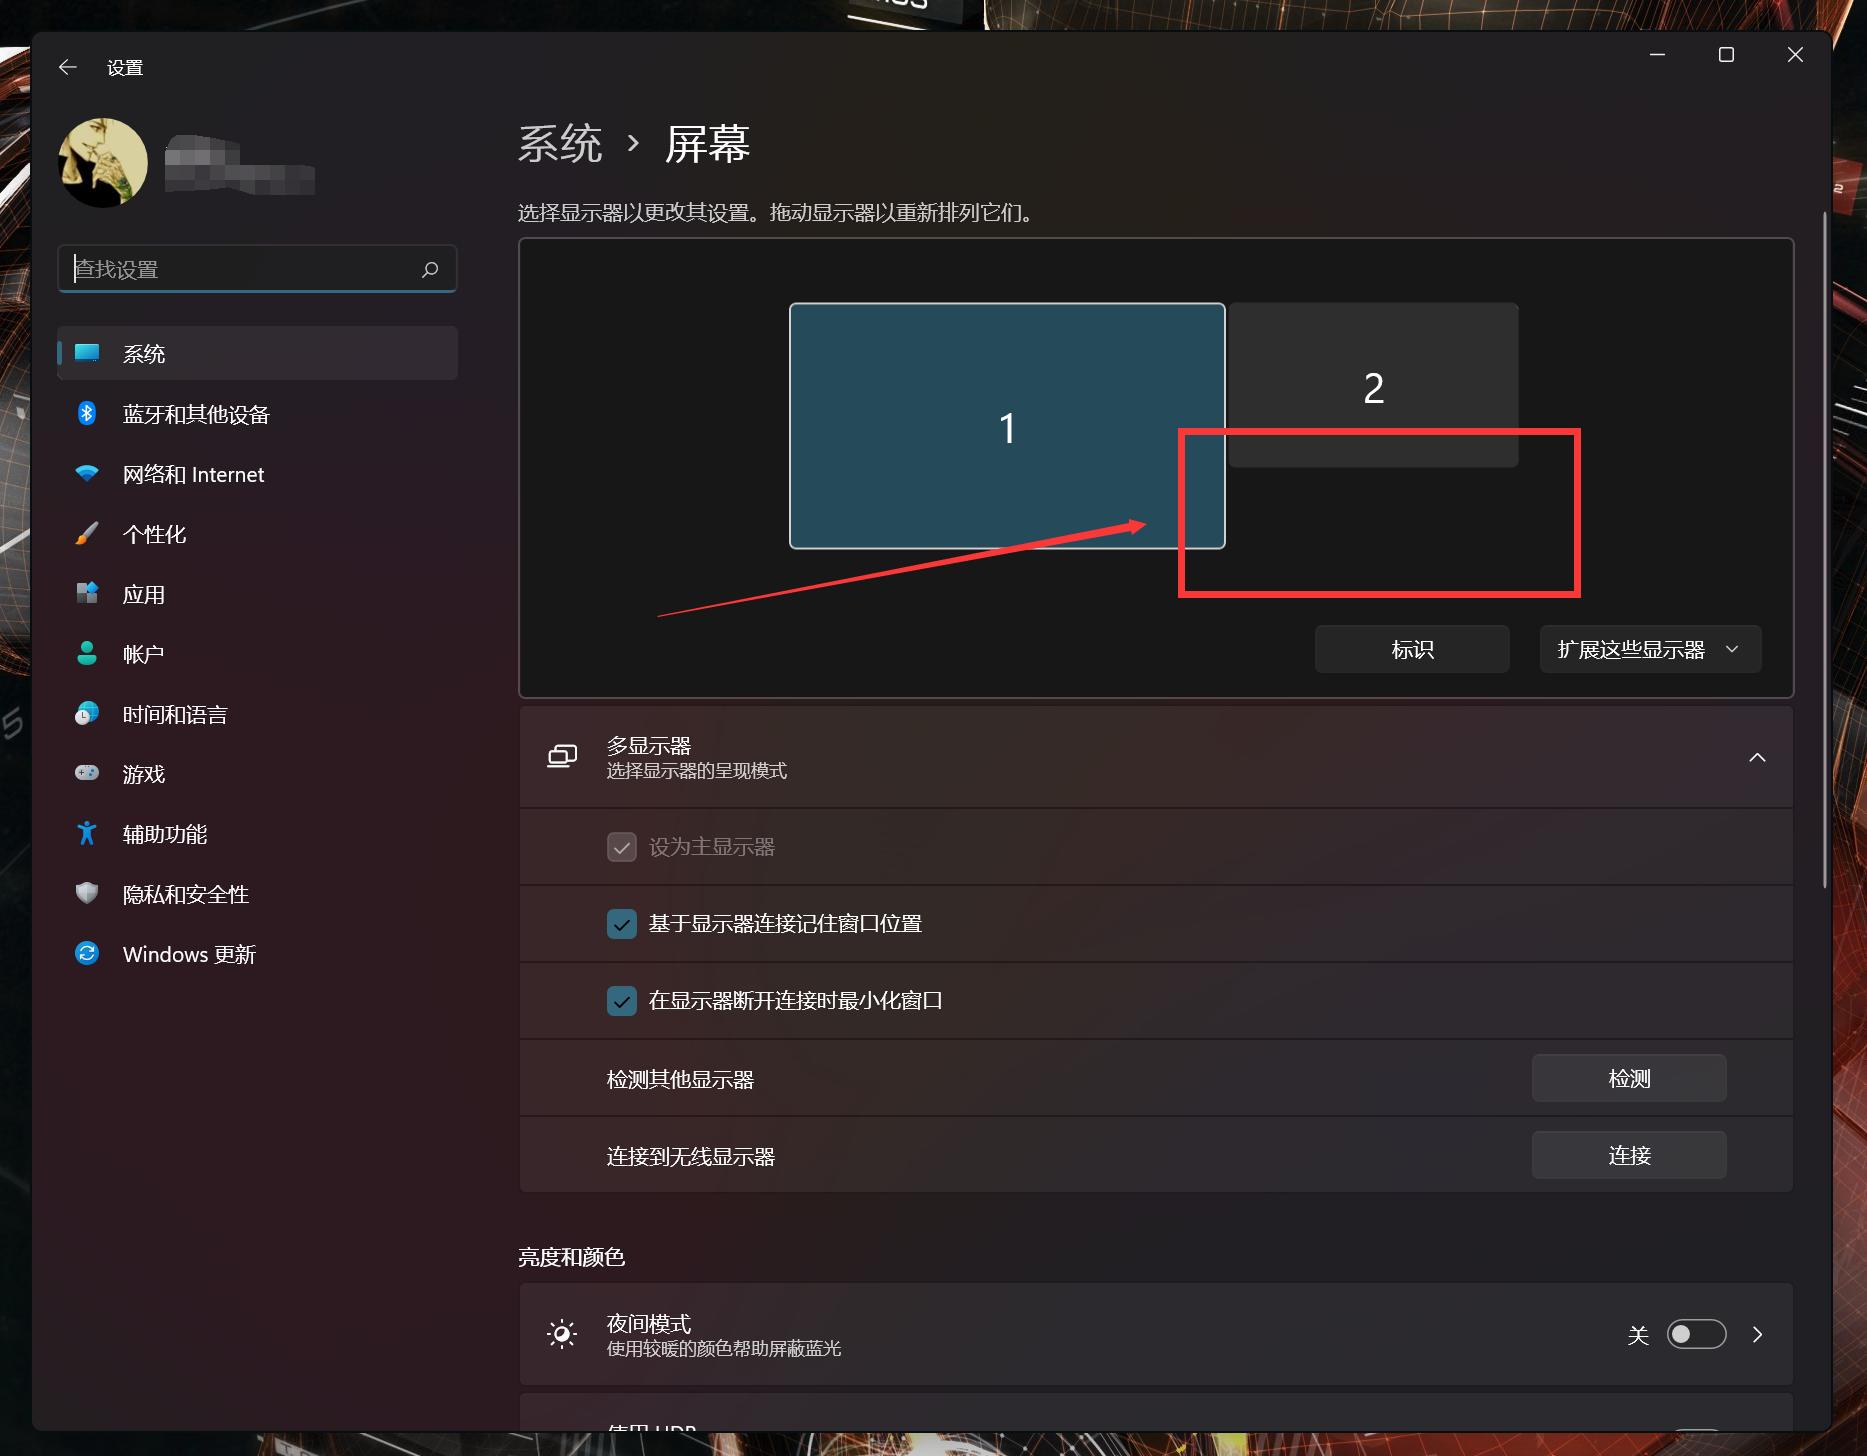The width and height of the screenshot is (1867, 1456).
Task: Open 时间和语言 settings
Action: coord(174,713)
